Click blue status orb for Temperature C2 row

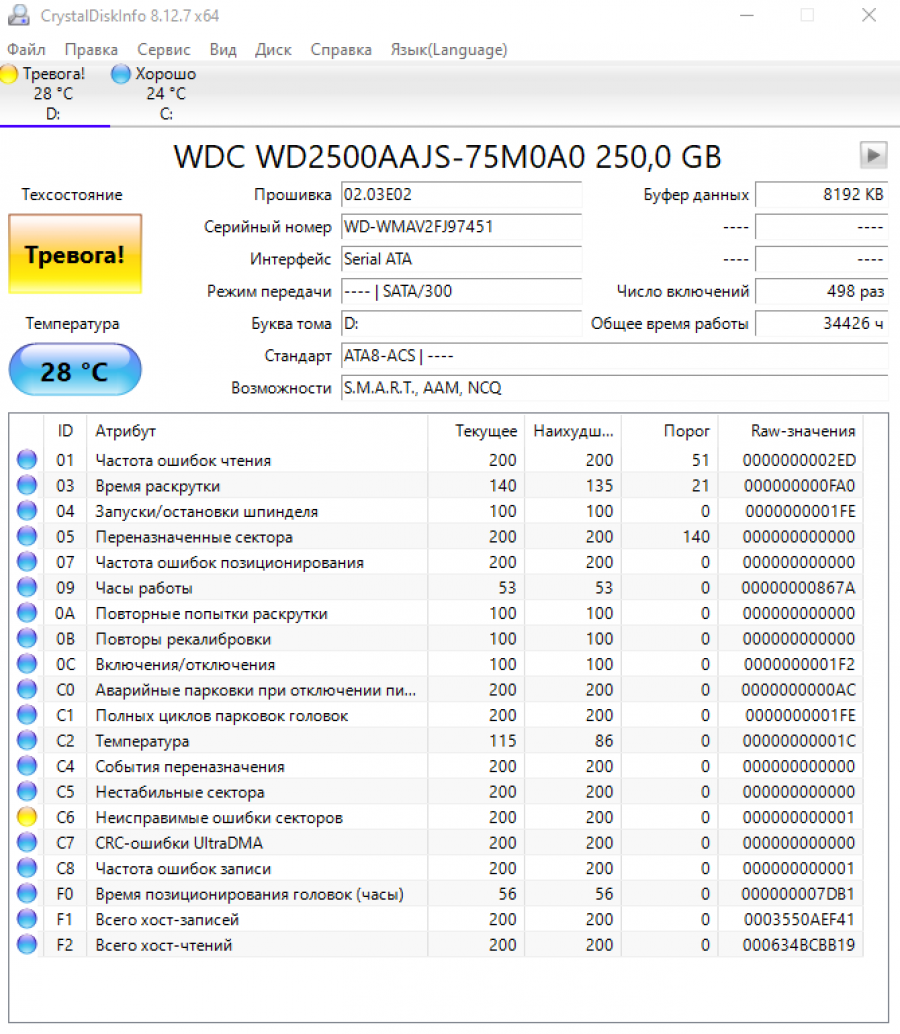tap(27, 741)
